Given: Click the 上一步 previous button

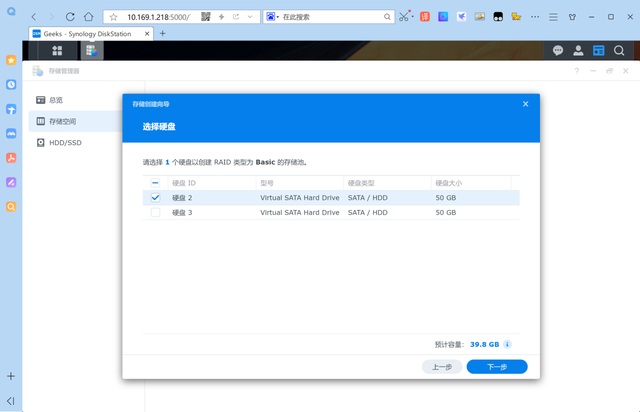Looking at the screenshot, I should pos(442,367).
